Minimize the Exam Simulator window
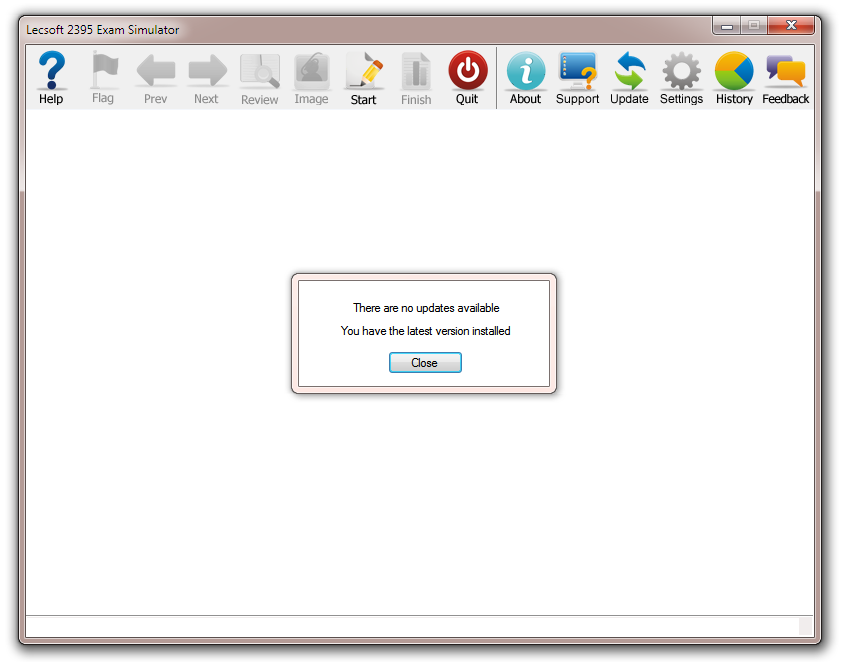Viewport: 842px width, 662px height. tap(727, 25)
